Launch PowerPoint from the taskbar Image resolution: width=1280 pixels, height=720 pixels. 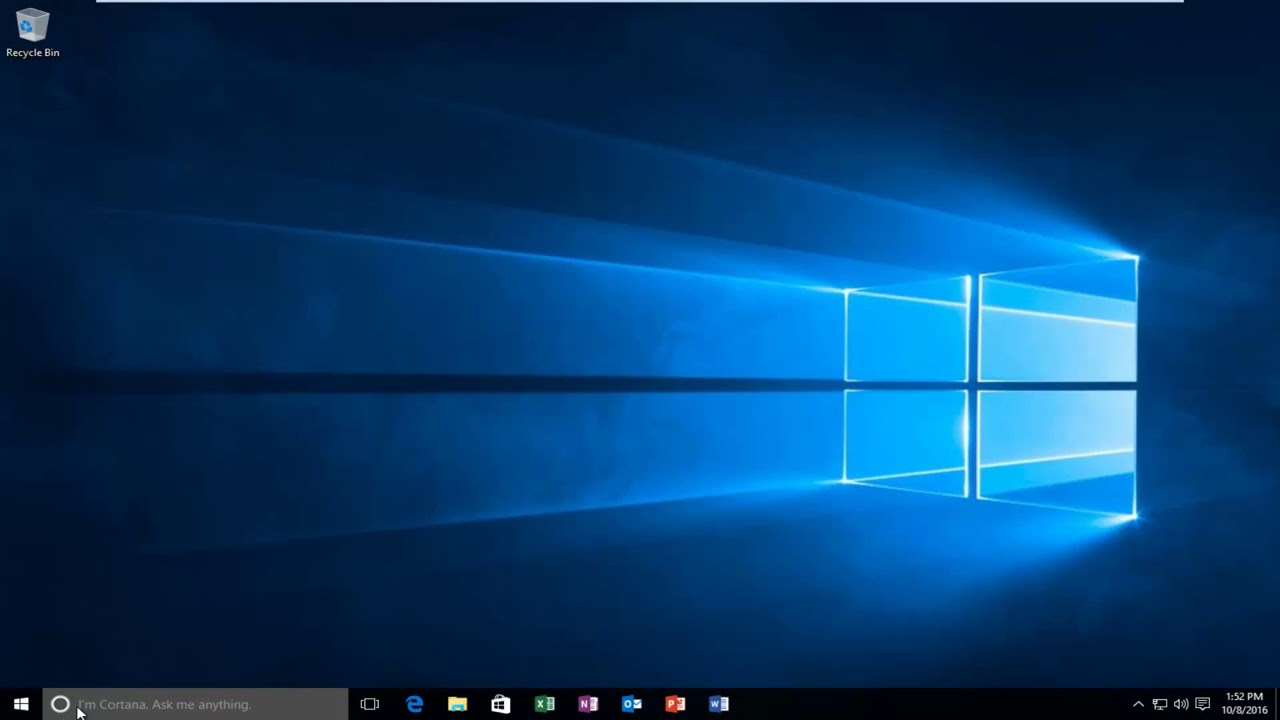[675, 704]
